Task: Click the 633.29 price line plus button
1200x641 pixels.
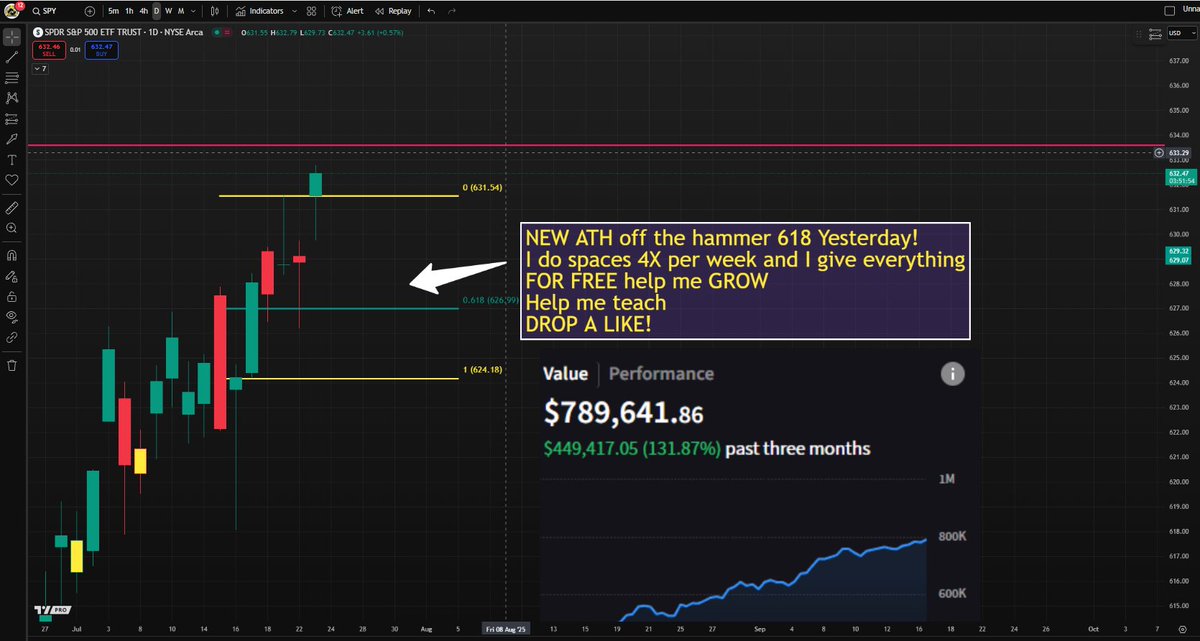Action: [x=1159, y=153]
